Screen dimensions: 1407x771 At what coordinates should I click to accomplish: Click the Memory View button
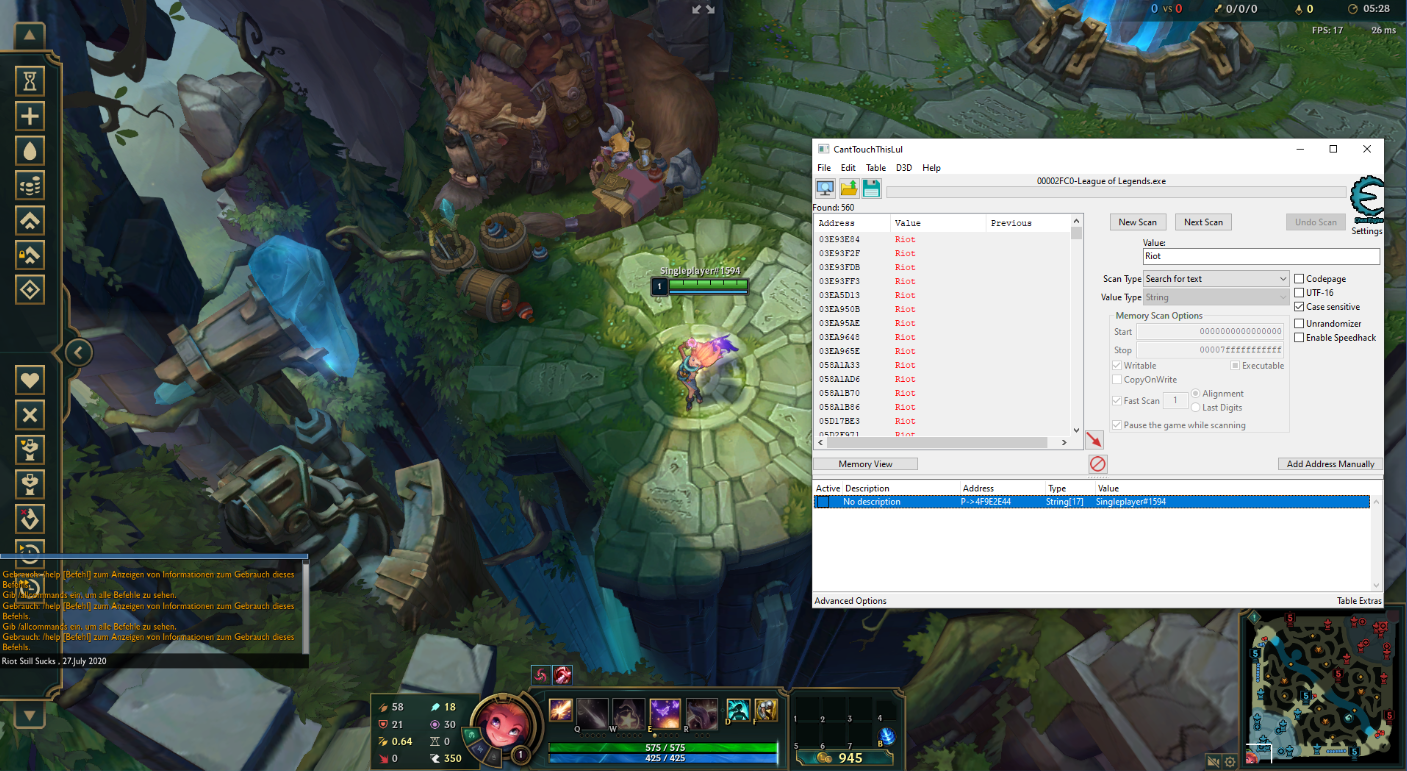pos(865,464)
